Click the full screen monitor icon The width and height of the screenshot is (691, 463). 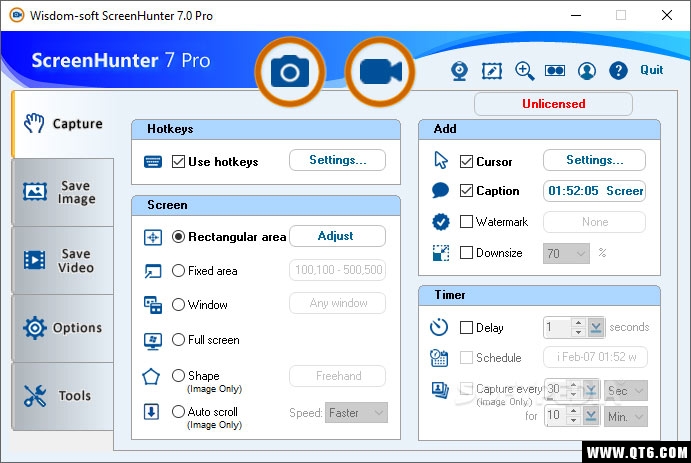tap(153, 341)
